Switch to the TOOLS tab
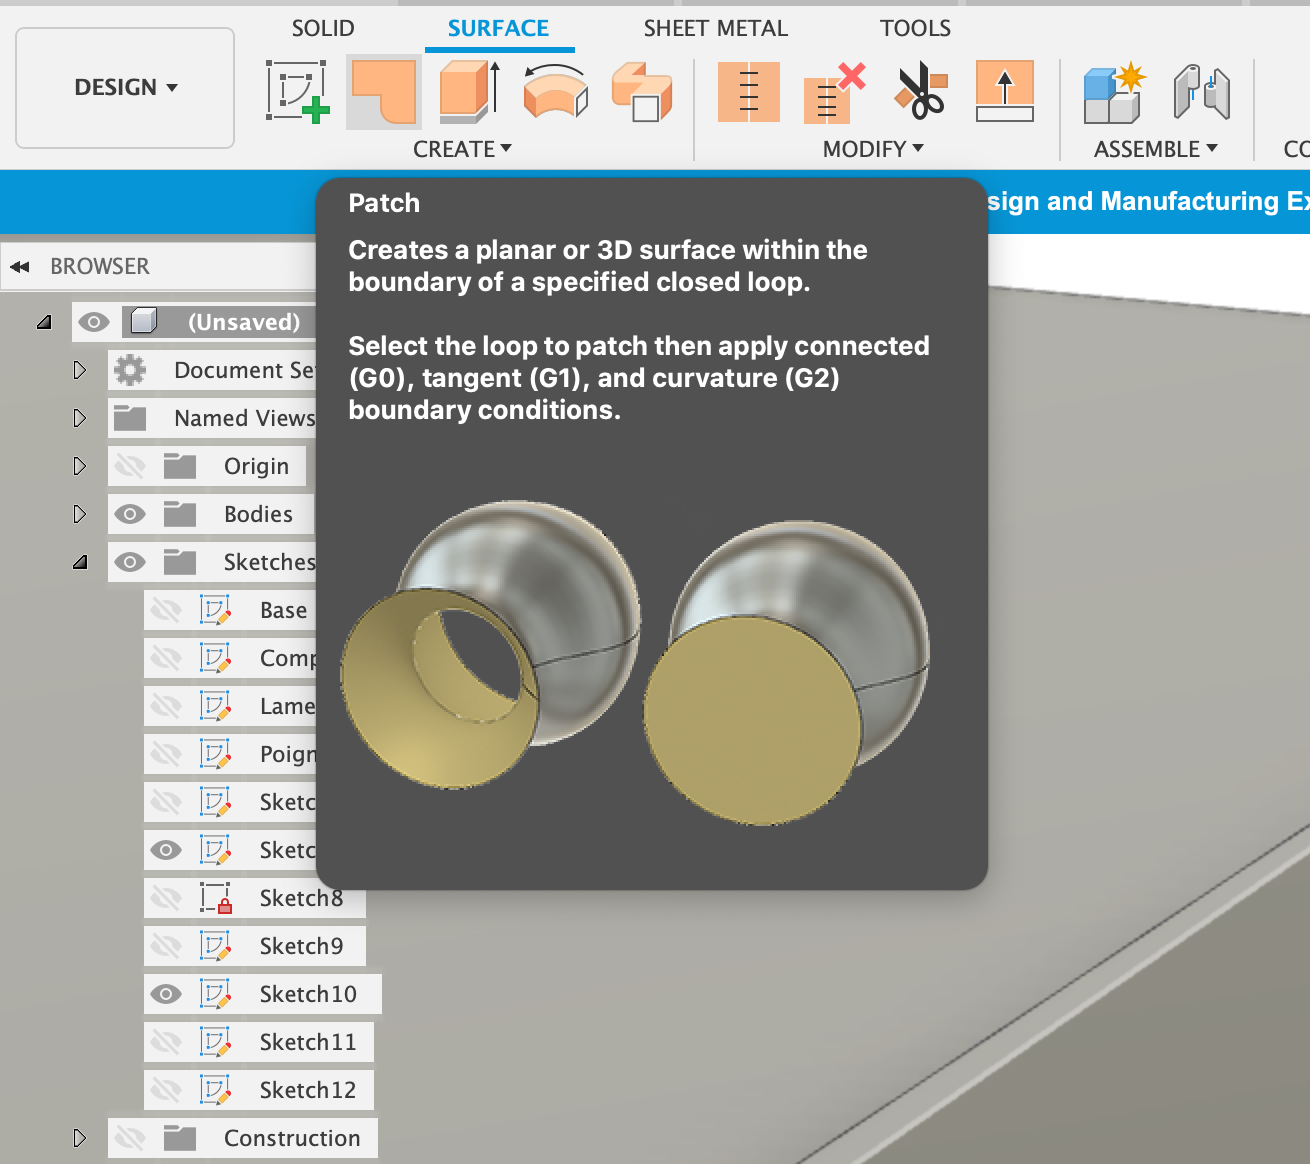Screen dimensions: 1310x1164 915,28
